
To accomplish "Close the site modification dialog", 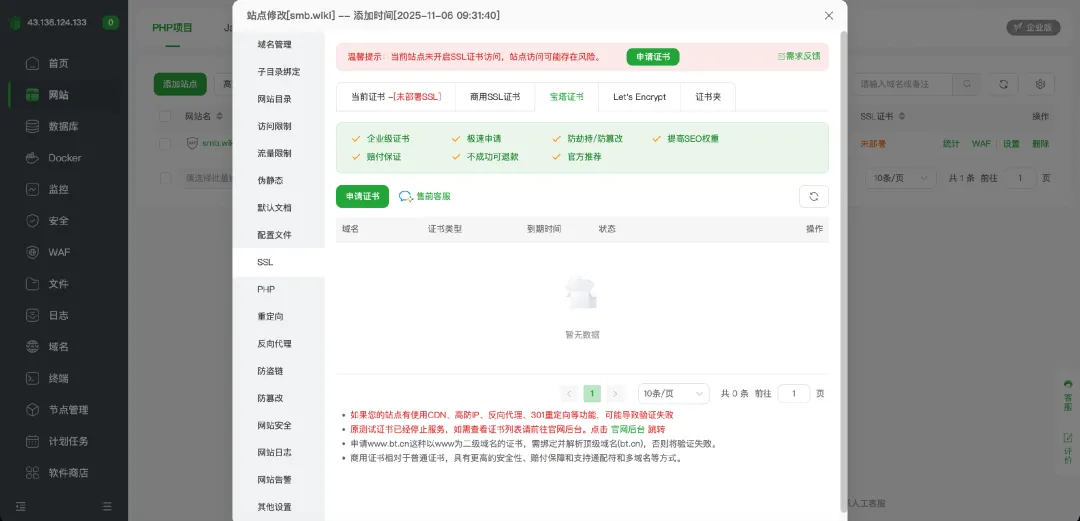I will coord(828,16).
